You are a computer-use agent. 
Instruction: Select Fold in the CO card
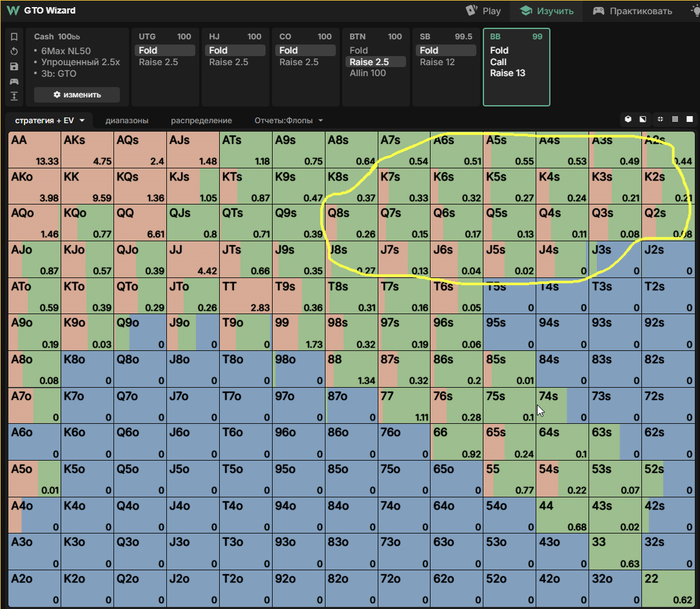(x=305, y=50)
